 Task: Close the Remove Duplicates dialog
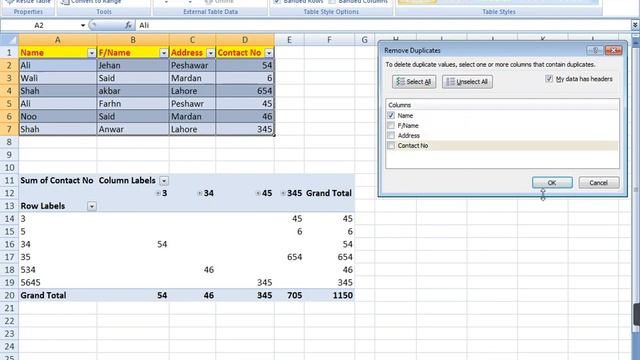pos(613,50)
